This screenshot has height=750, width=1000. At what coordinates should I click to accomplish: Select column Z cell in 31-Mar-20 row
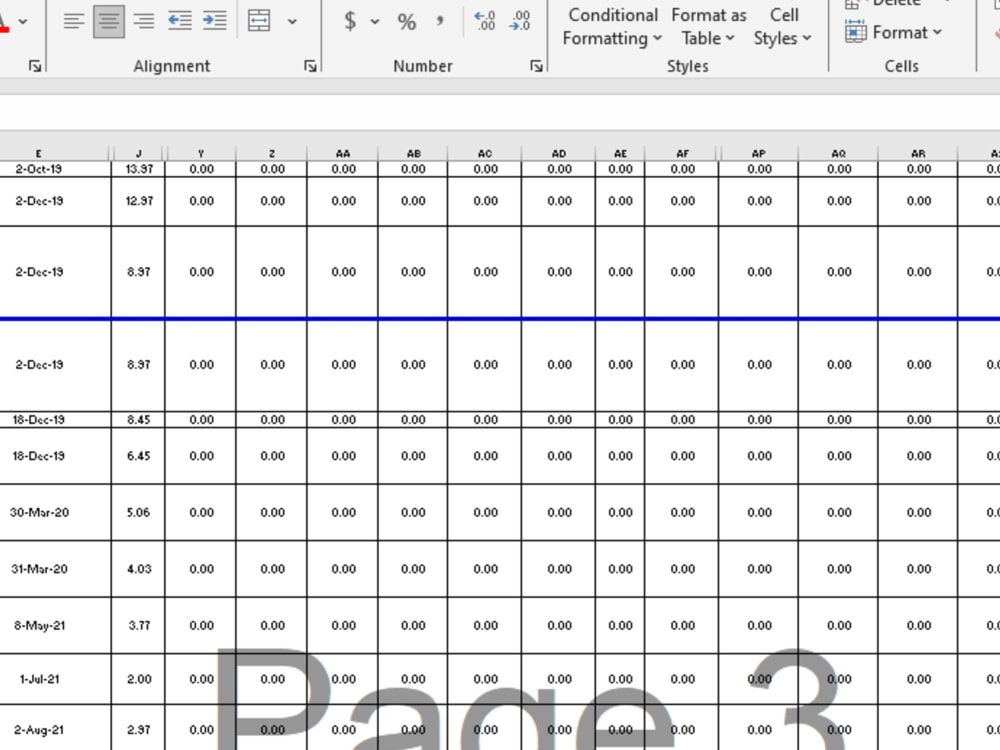[x=272, y=569]
